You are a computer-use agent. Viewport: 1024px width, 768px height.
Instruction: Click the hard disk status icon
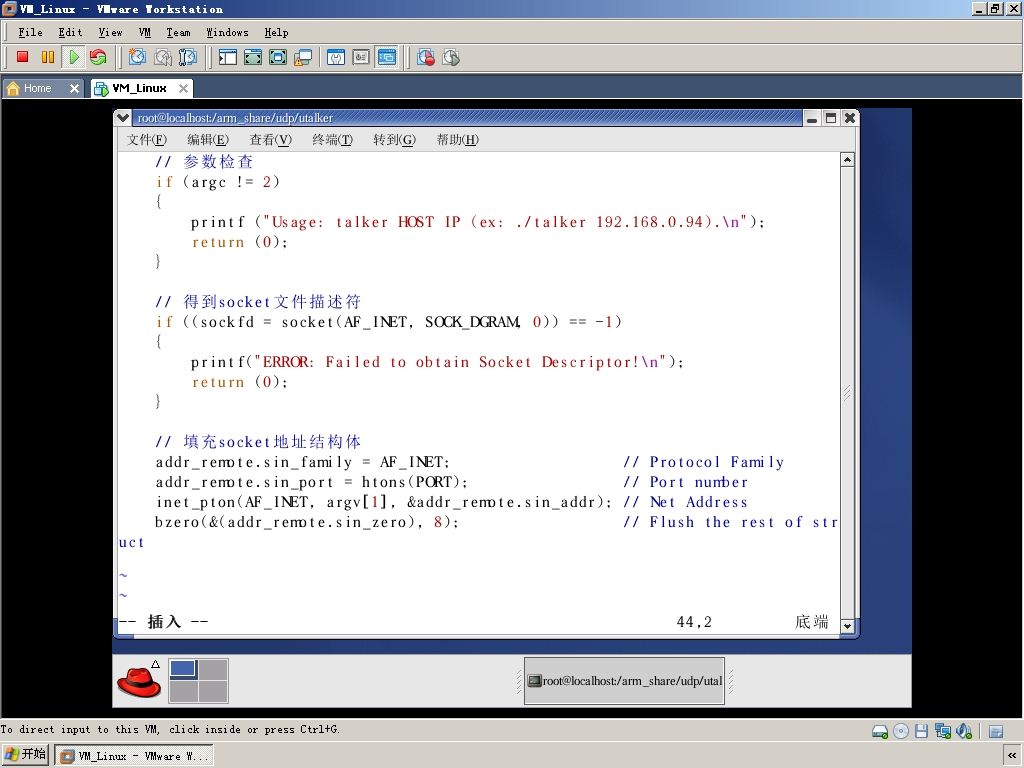click(x=880, y=731)
